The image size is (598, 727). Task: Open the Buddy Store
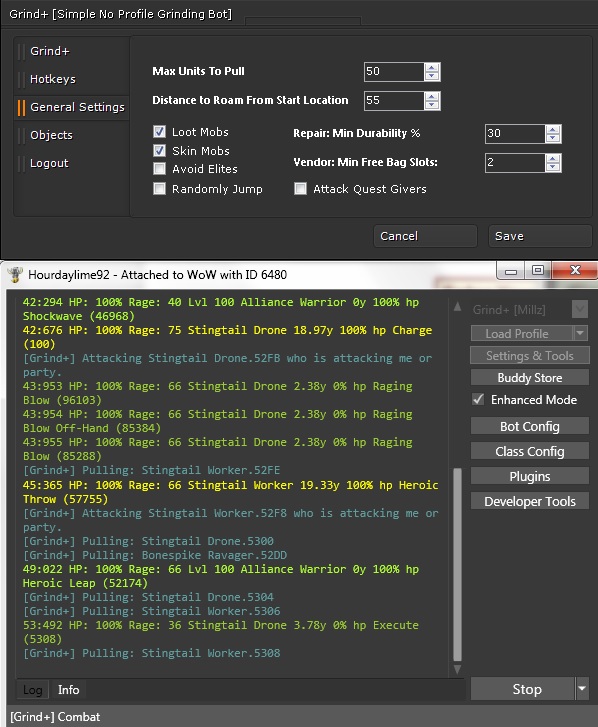(530, 377)
